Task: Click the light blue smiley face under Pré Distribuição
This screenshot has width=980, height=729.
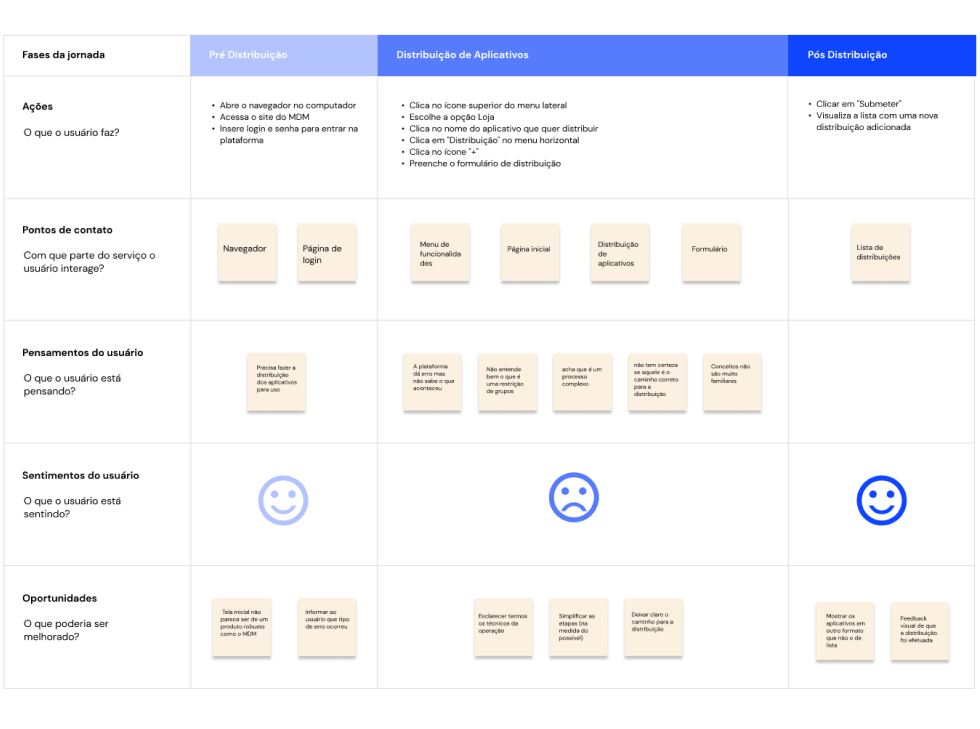Action: coord(283,499)
